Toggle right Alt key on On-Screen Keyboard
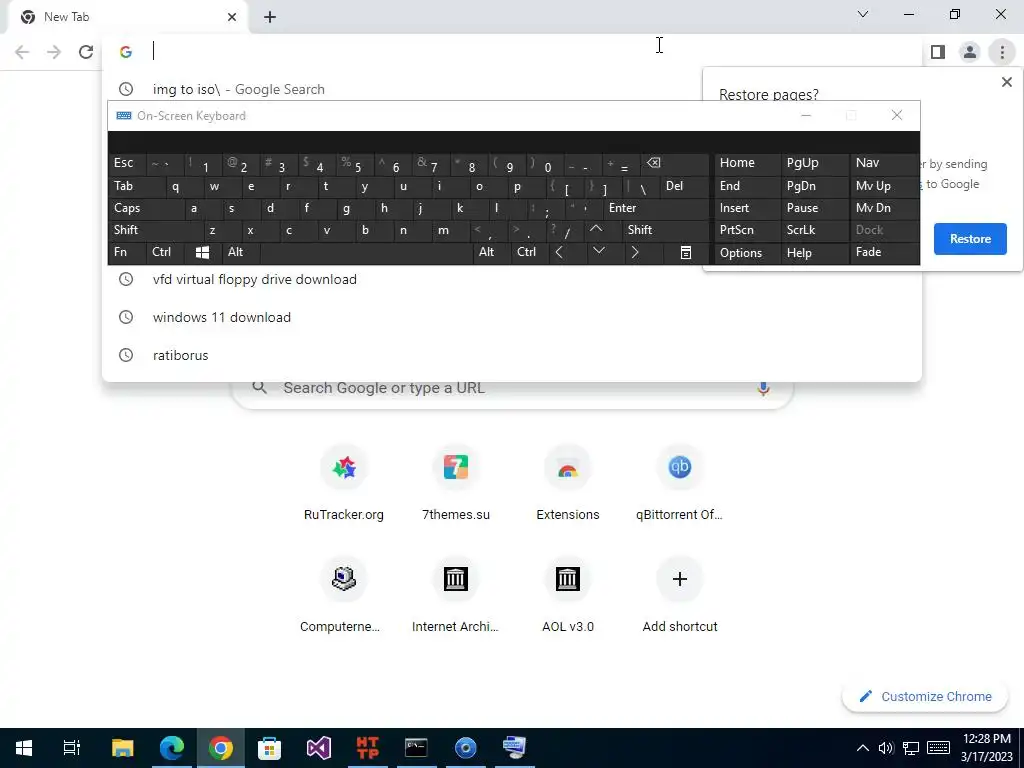 490,252
